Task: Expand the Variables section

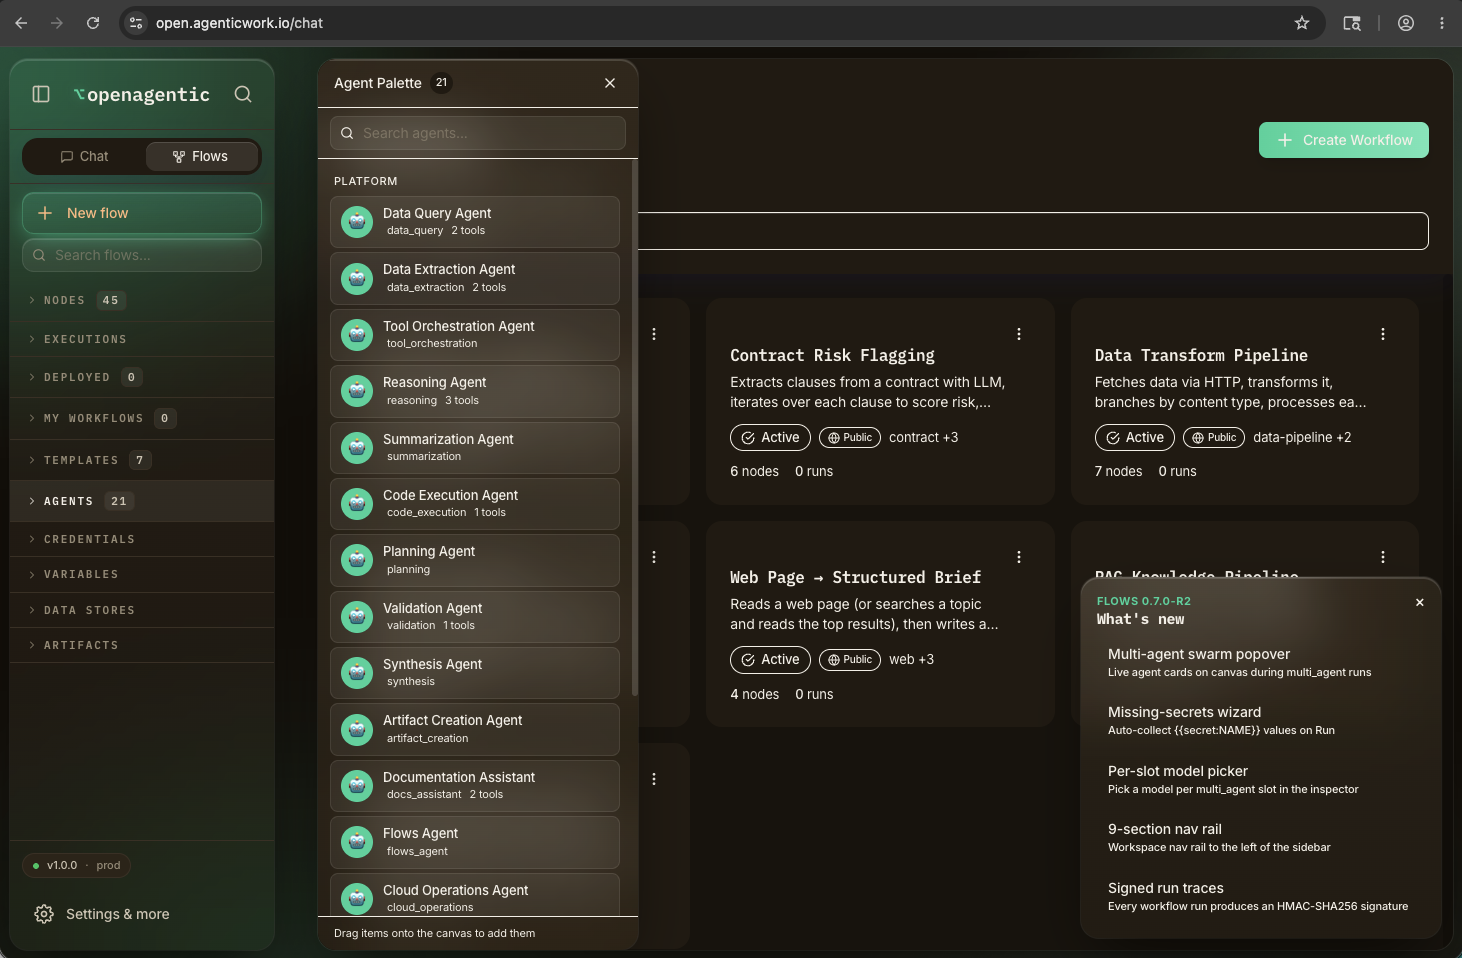Action: (x=142, y=574)
